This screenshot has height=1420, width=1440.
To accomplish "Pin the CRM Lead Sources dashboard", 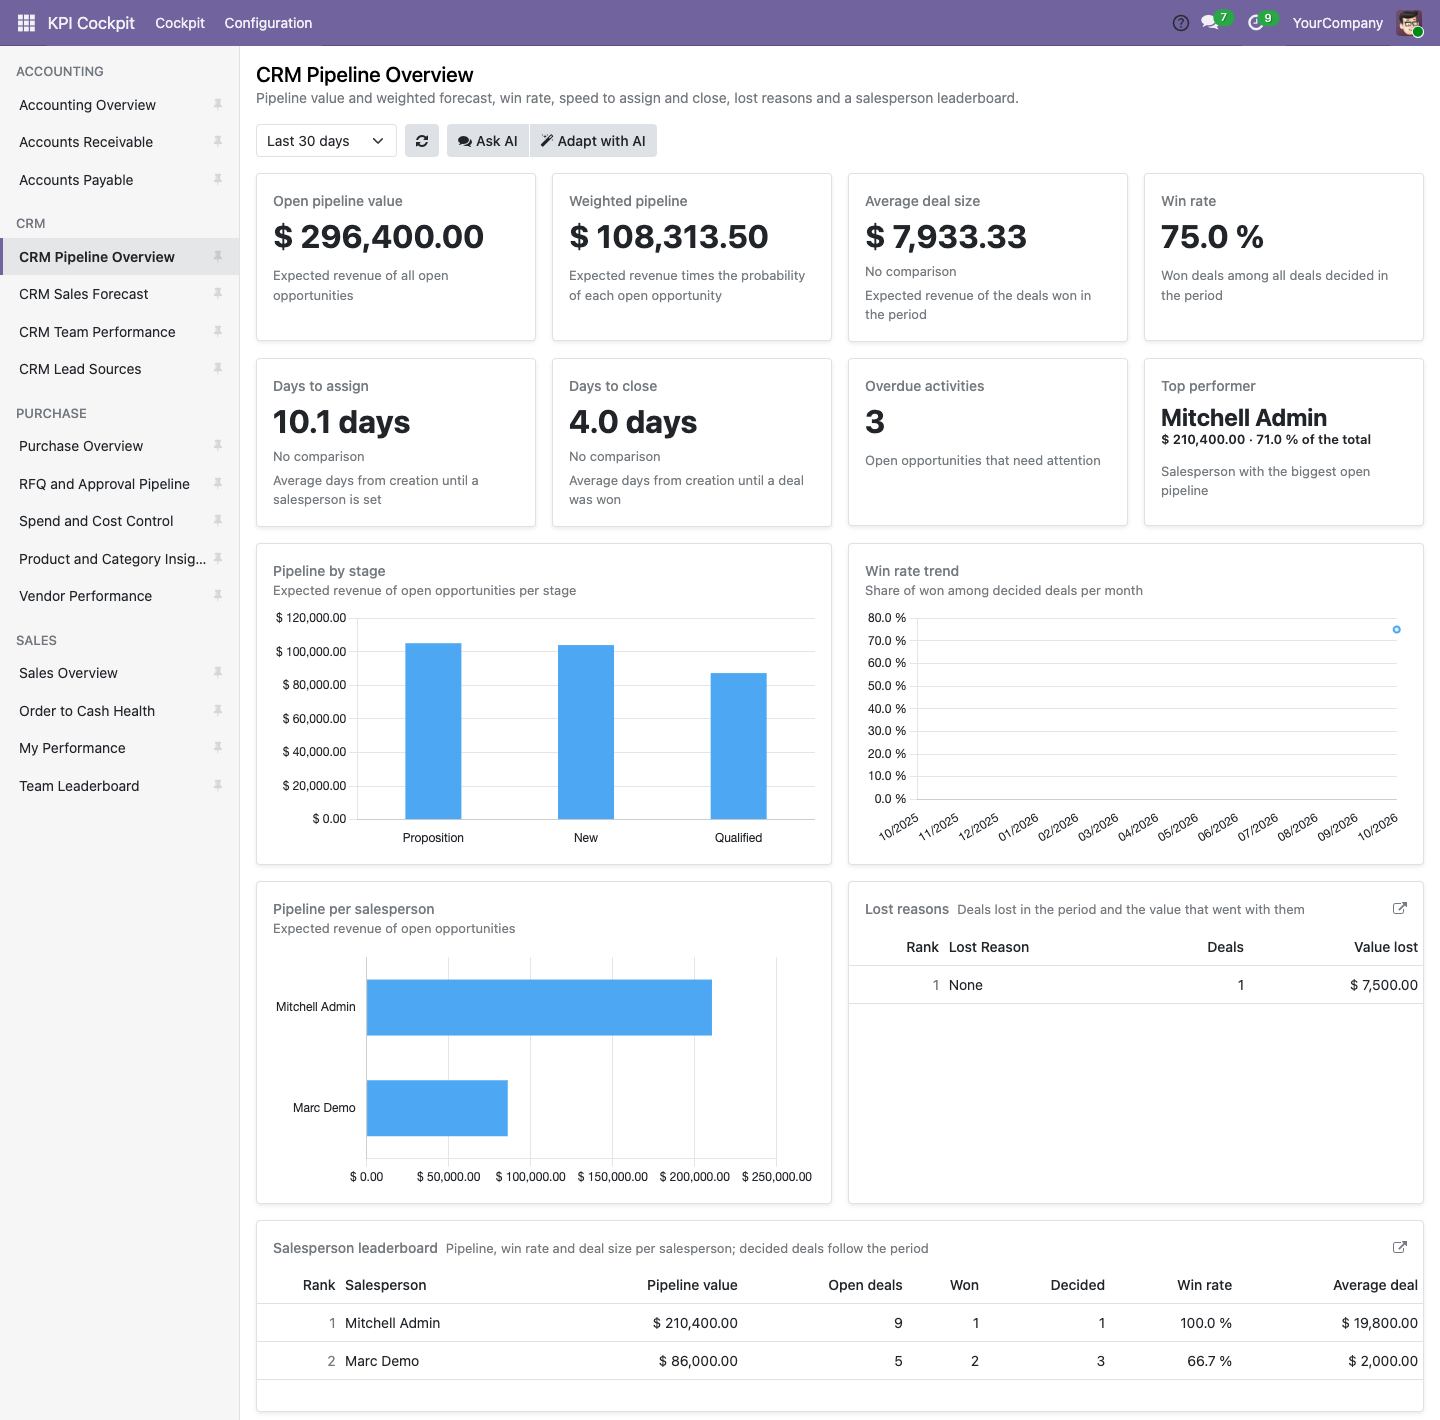I will 218,368.
